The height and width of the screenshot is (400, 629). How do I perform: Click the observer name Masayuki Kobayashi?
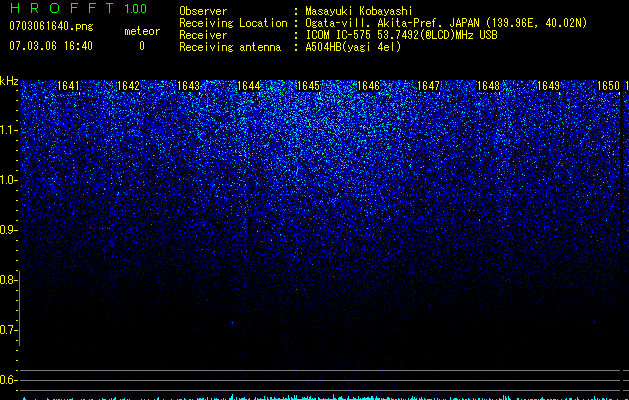click(359, 11)
